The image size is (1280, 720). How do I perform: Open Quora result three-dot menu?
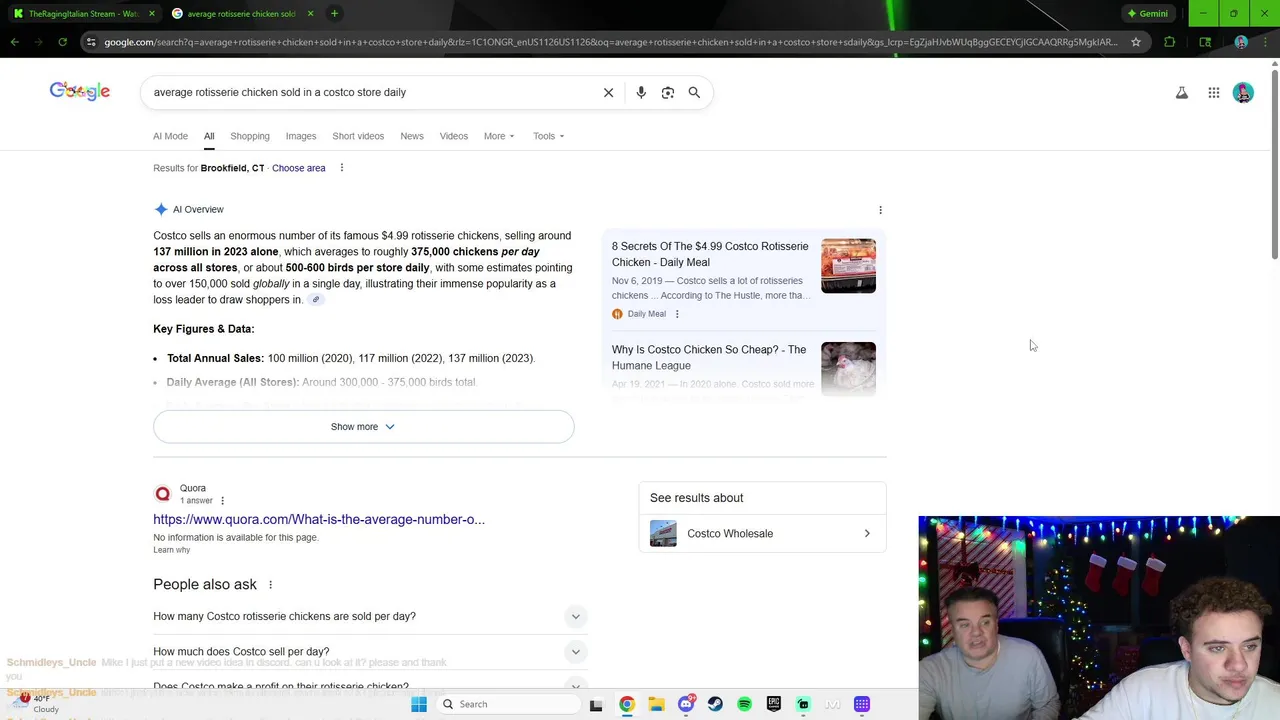[x=222, y=501]
